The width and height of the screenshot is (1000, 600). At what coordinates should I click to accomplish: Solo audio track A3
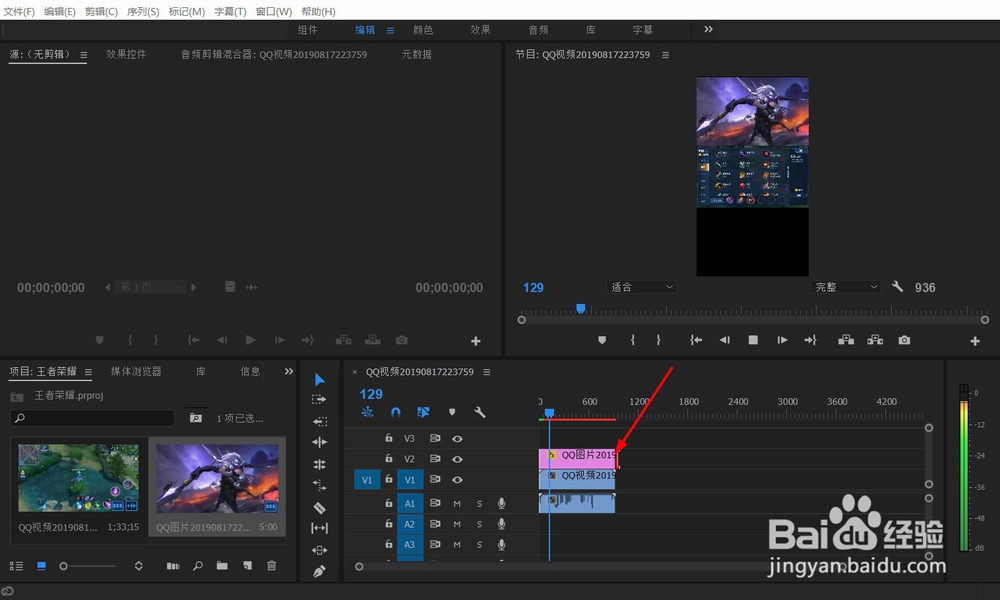pyautogui.click(x=480, y=545)
